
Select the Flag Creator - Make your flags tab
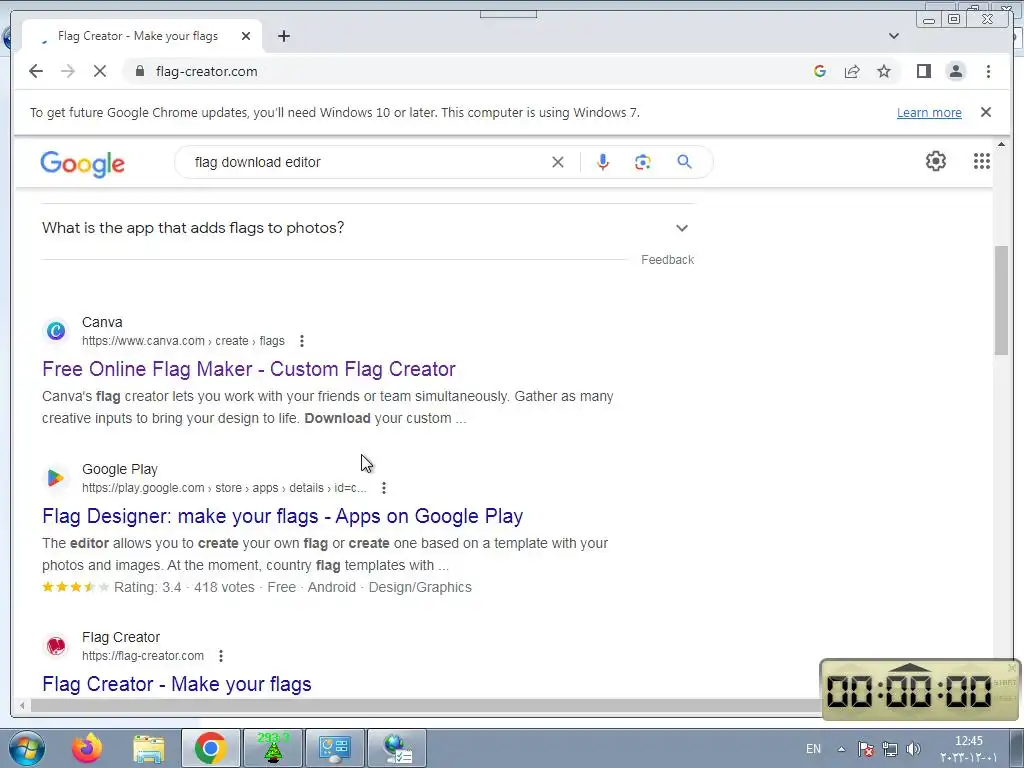coord(138,36)
